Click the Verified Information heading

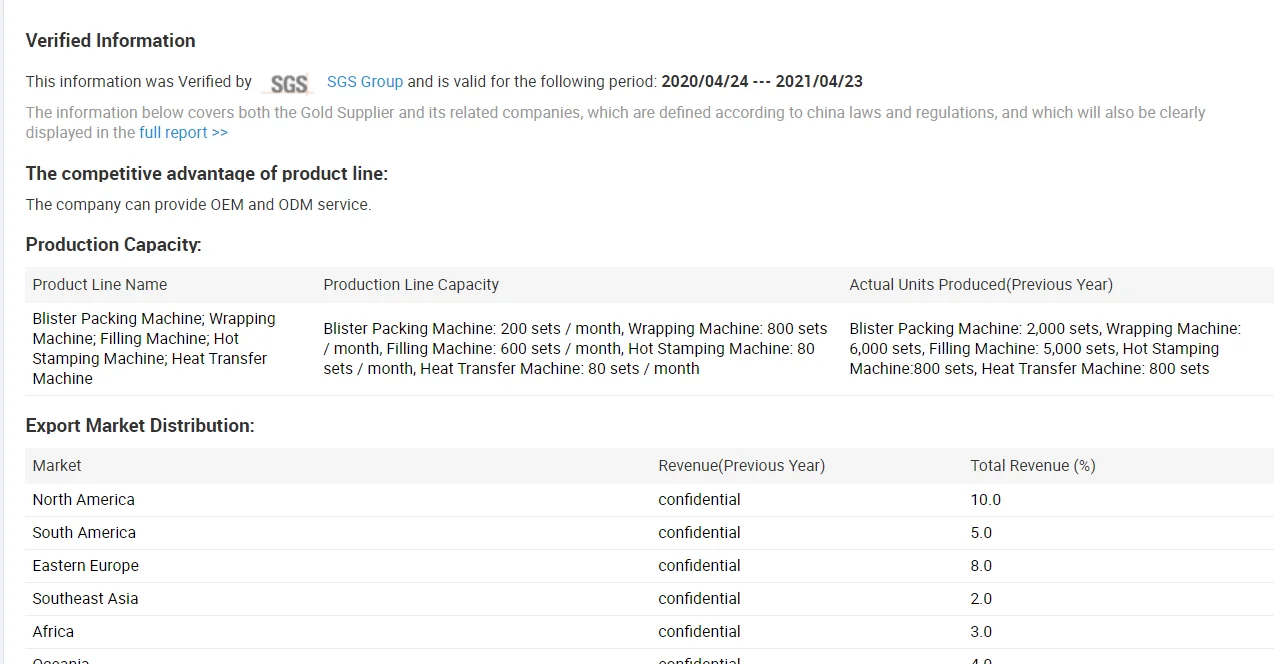coord(110,41)
